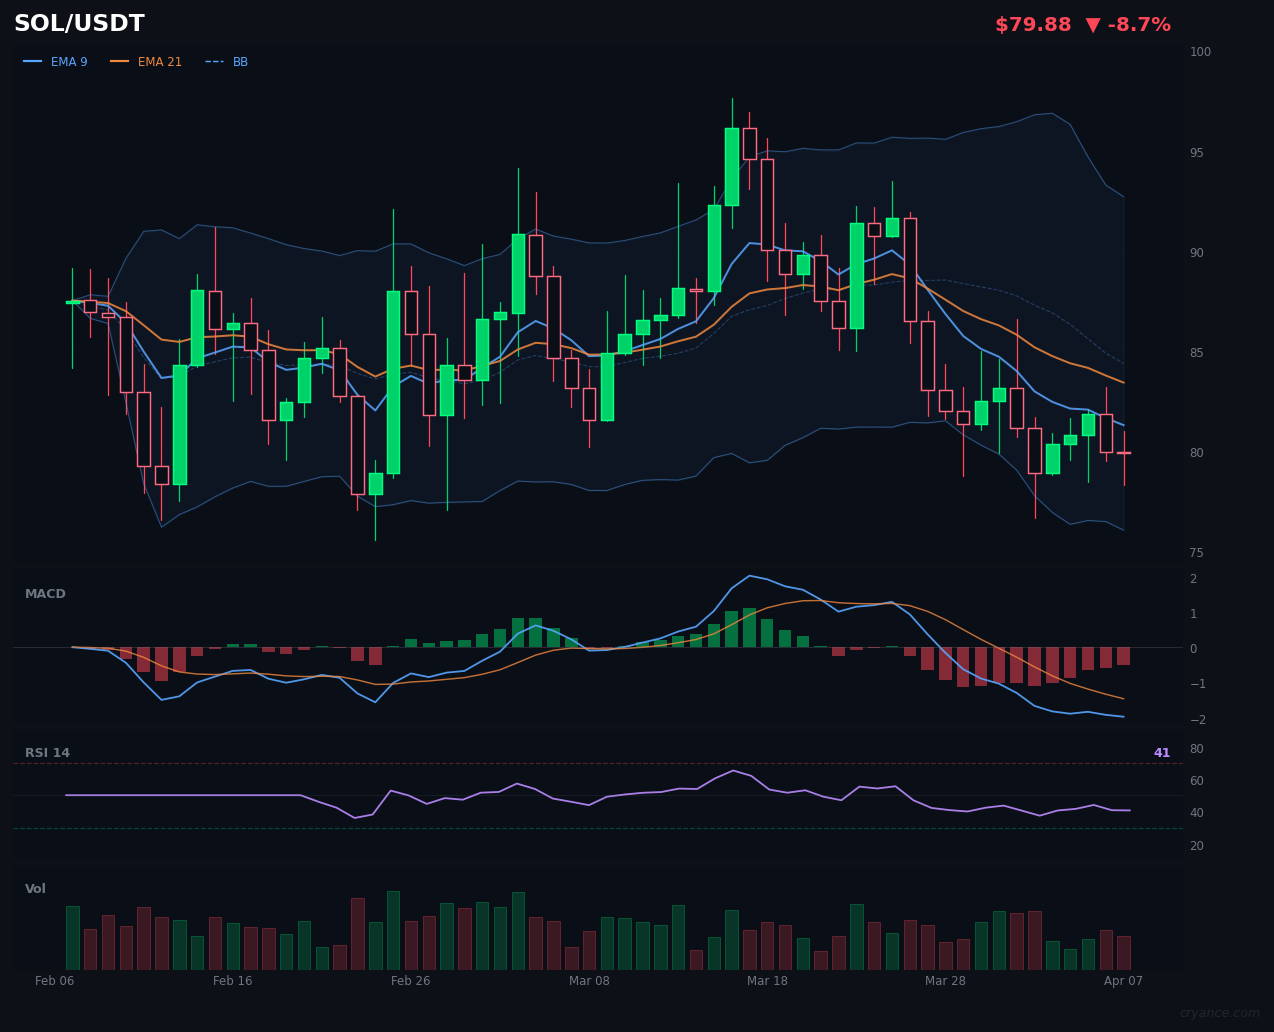Click the Apr 07 date axis label

(x=1122, y=981)
